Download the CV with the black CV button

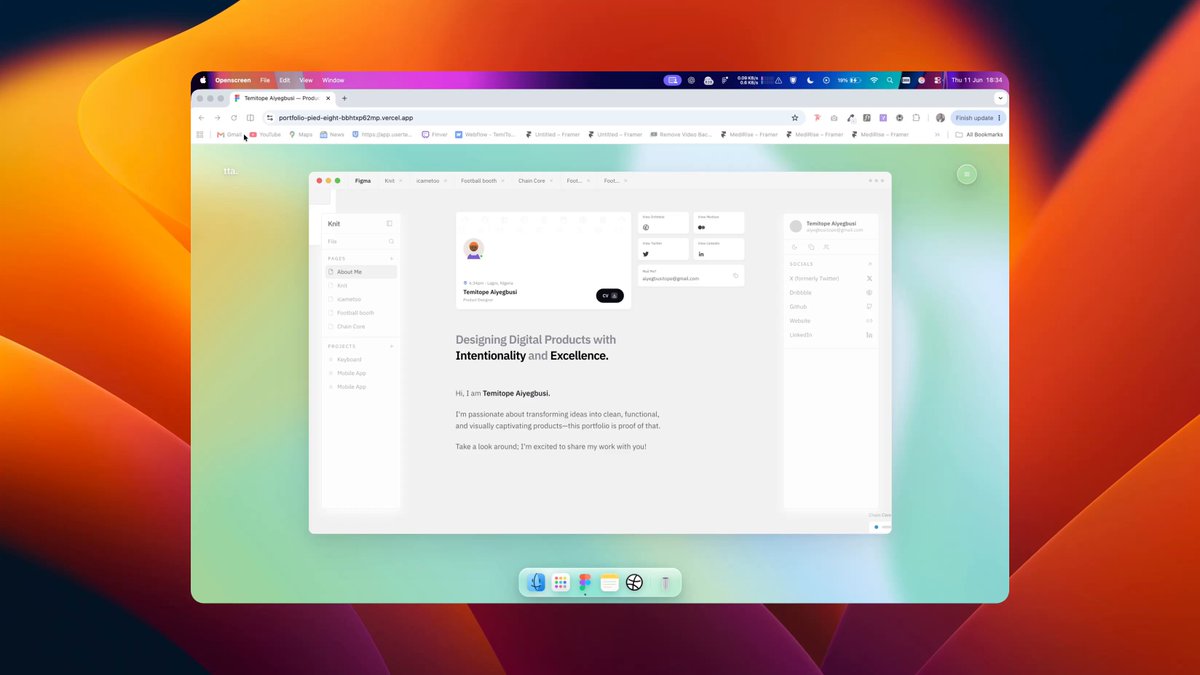610,295
